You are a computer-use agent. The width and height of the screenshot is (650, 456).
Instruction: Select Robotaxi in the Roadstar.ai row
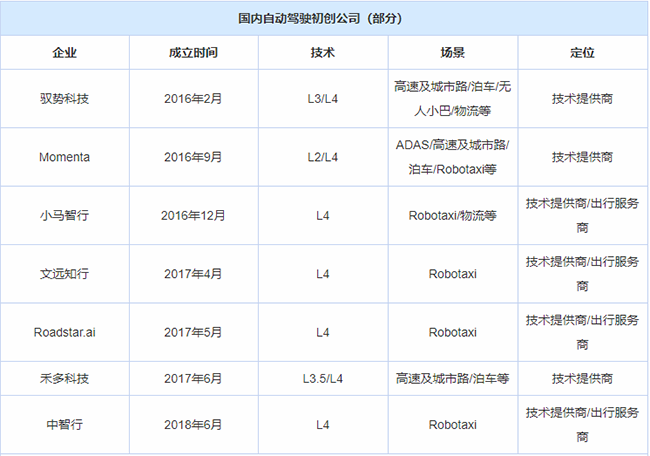tap(453, 332)
